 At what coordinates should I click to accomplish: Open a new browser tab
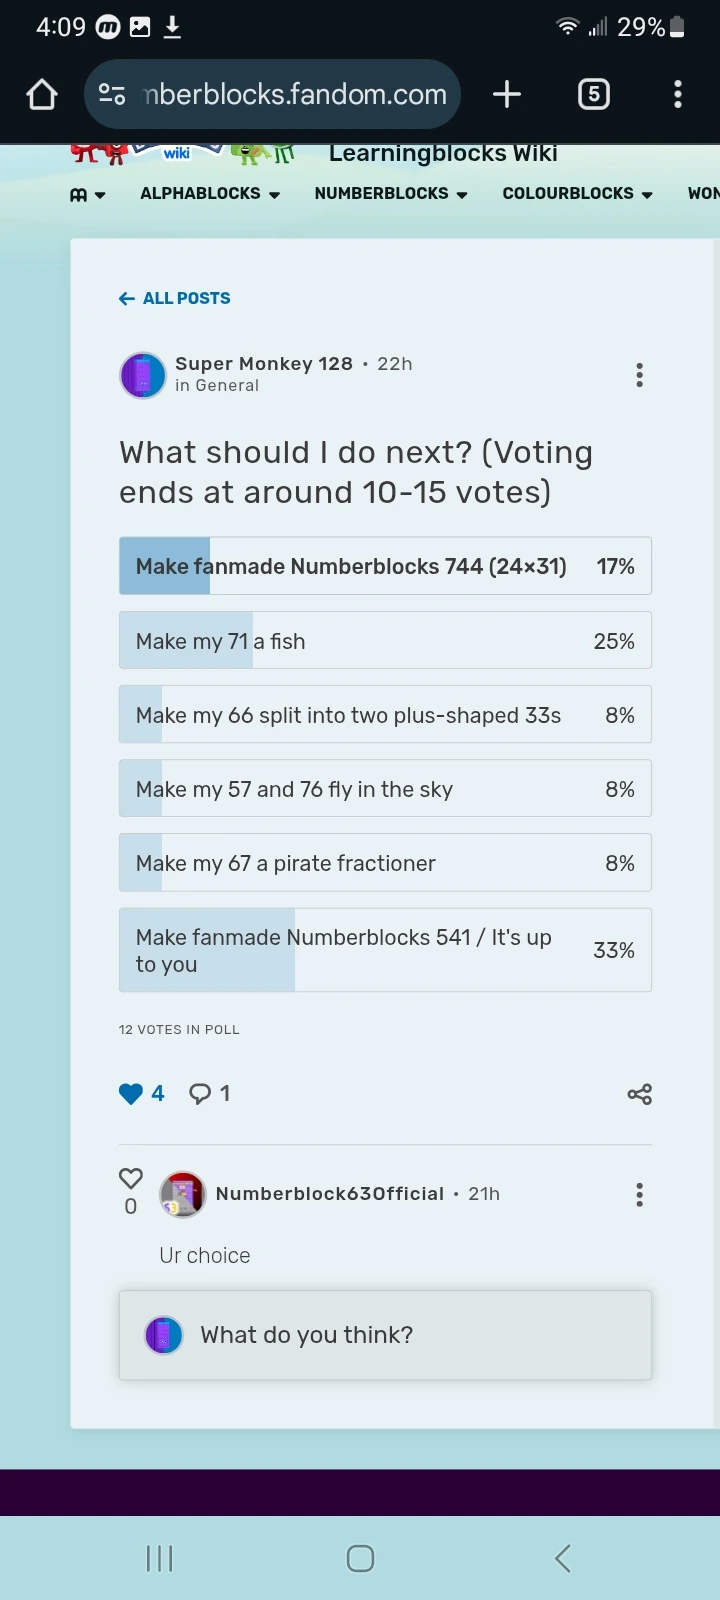tap(506, 94)
